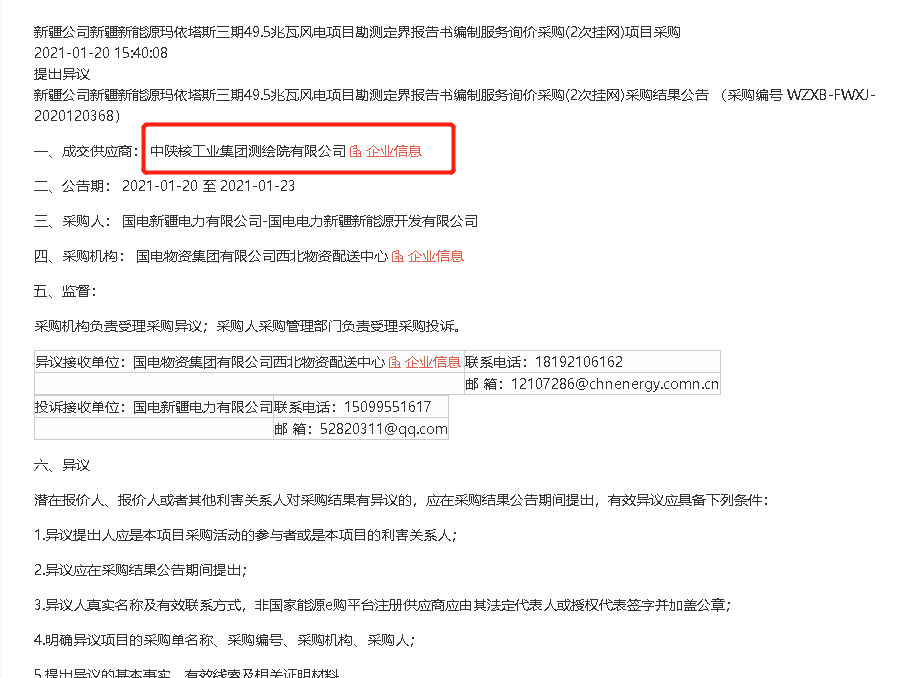Click the phone number 15099551617
The width and height of the screenshot is (919, 678).
coord(387,407)
